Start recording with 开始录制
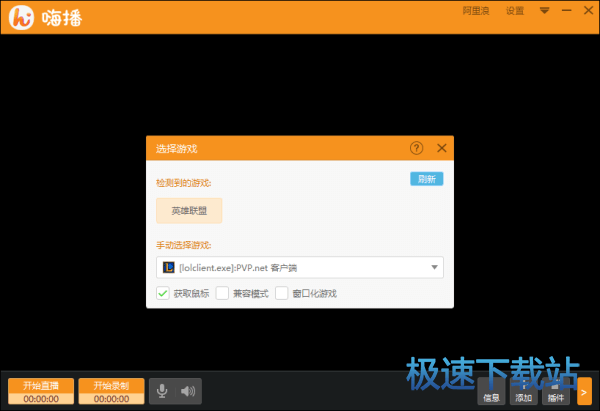Image resolution: width=600 pixels, height=411 pixels. pos(111,391)
